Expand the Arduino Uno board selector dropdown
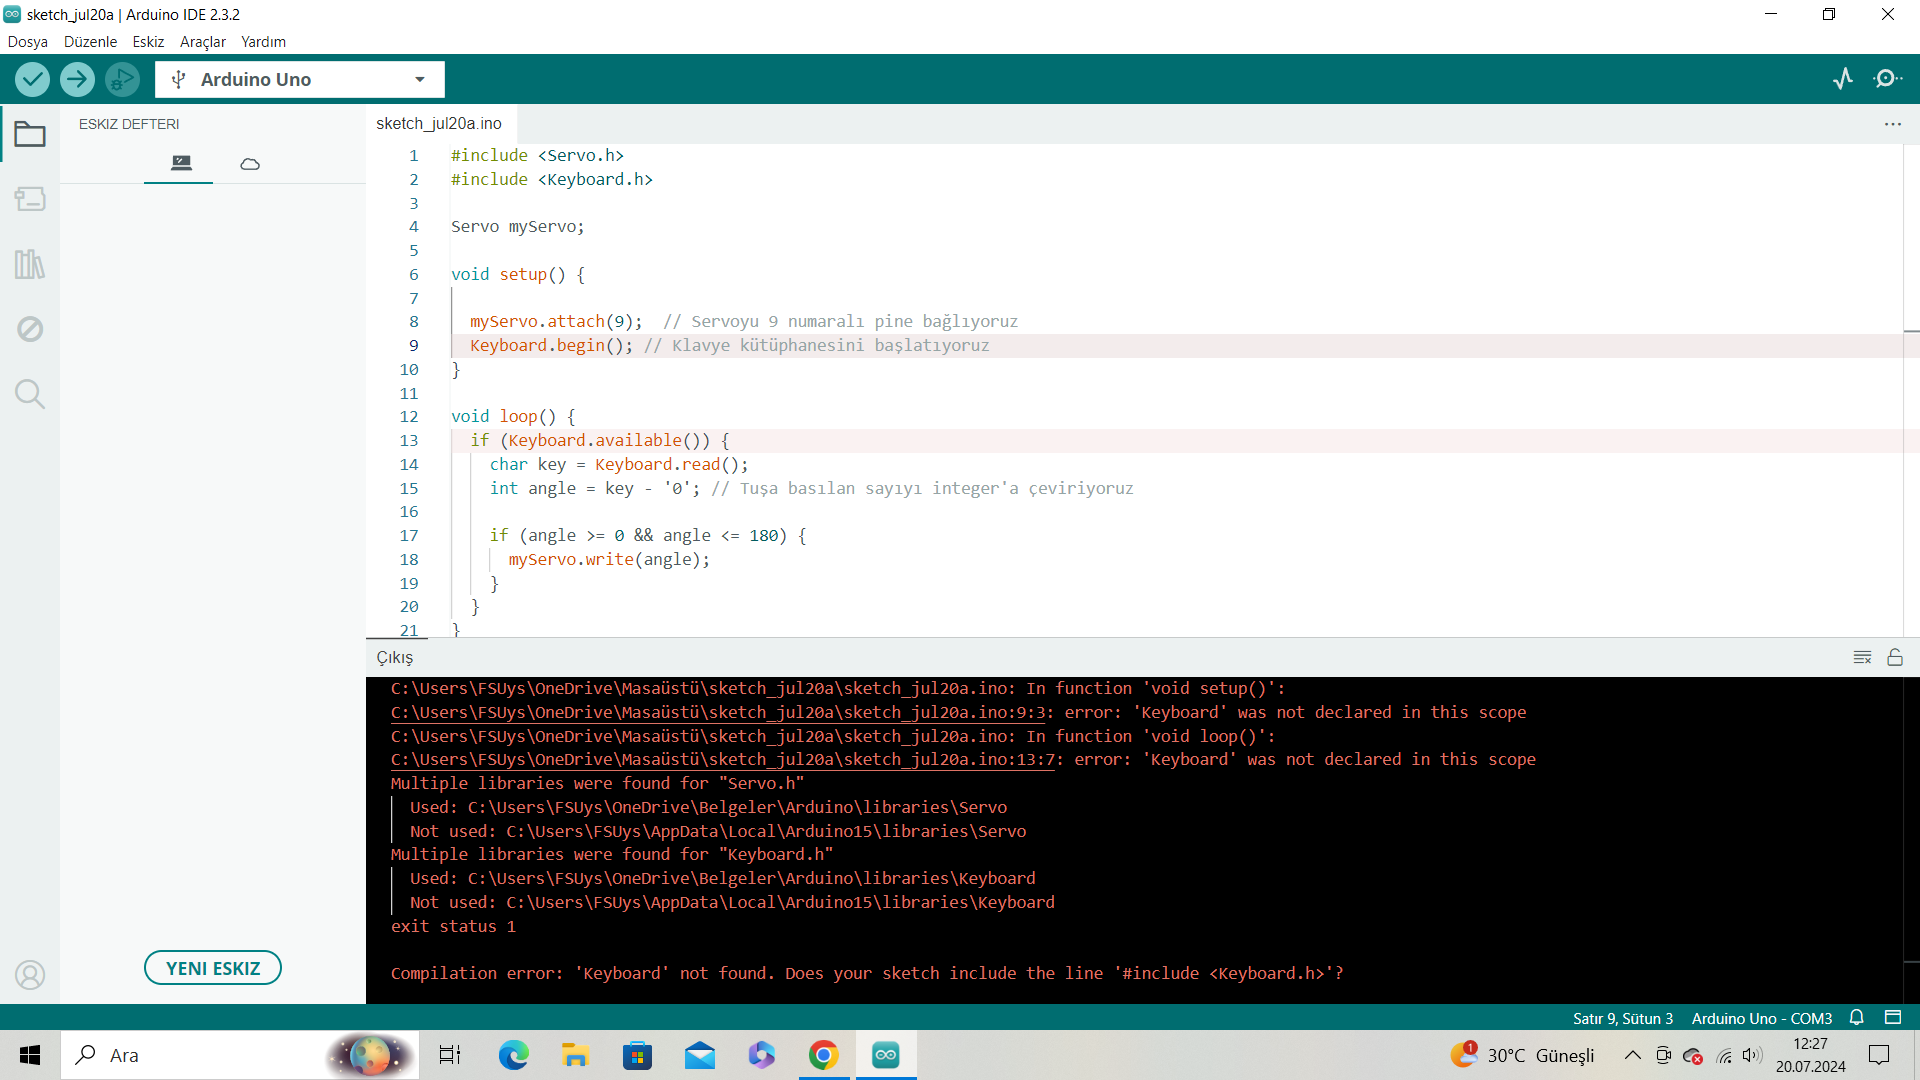Viewport: 1920px width, 1080px height. (x=419, y=79)
